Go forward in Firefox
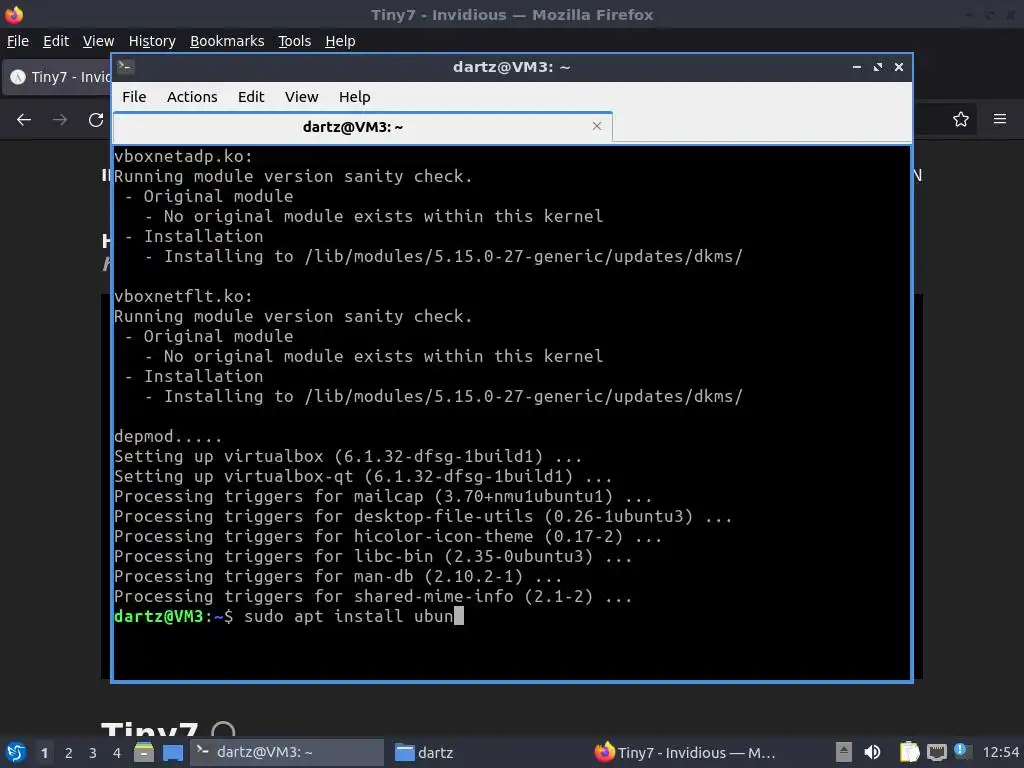The height and width of the screenshot is (768, 1024). tap(60, 120)
